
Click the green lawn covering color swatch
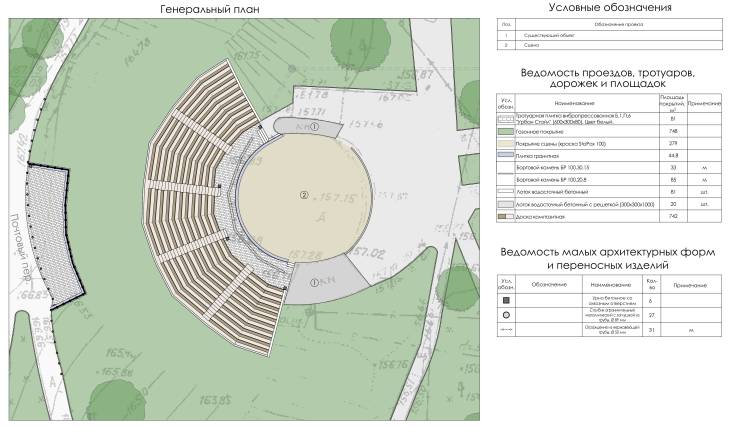(508, 131)
